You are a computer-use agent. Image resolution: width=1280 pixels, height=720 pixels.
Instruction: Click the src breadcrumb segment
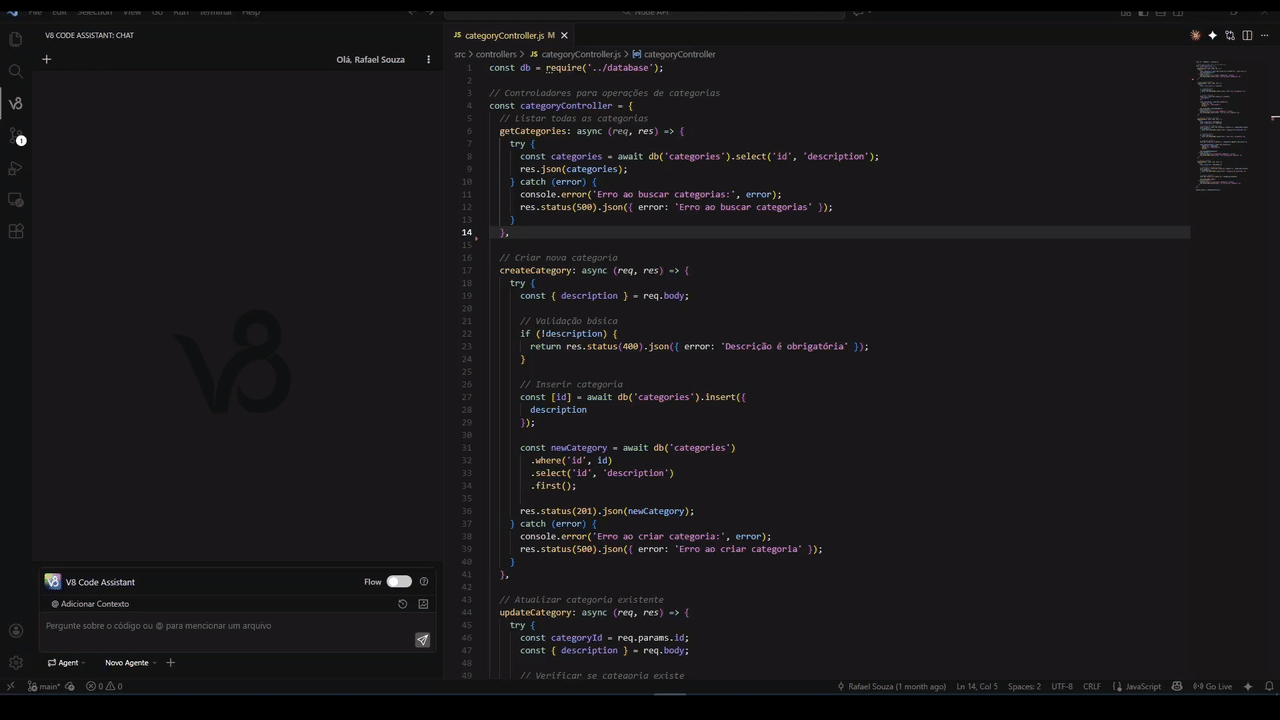point(460,54)
